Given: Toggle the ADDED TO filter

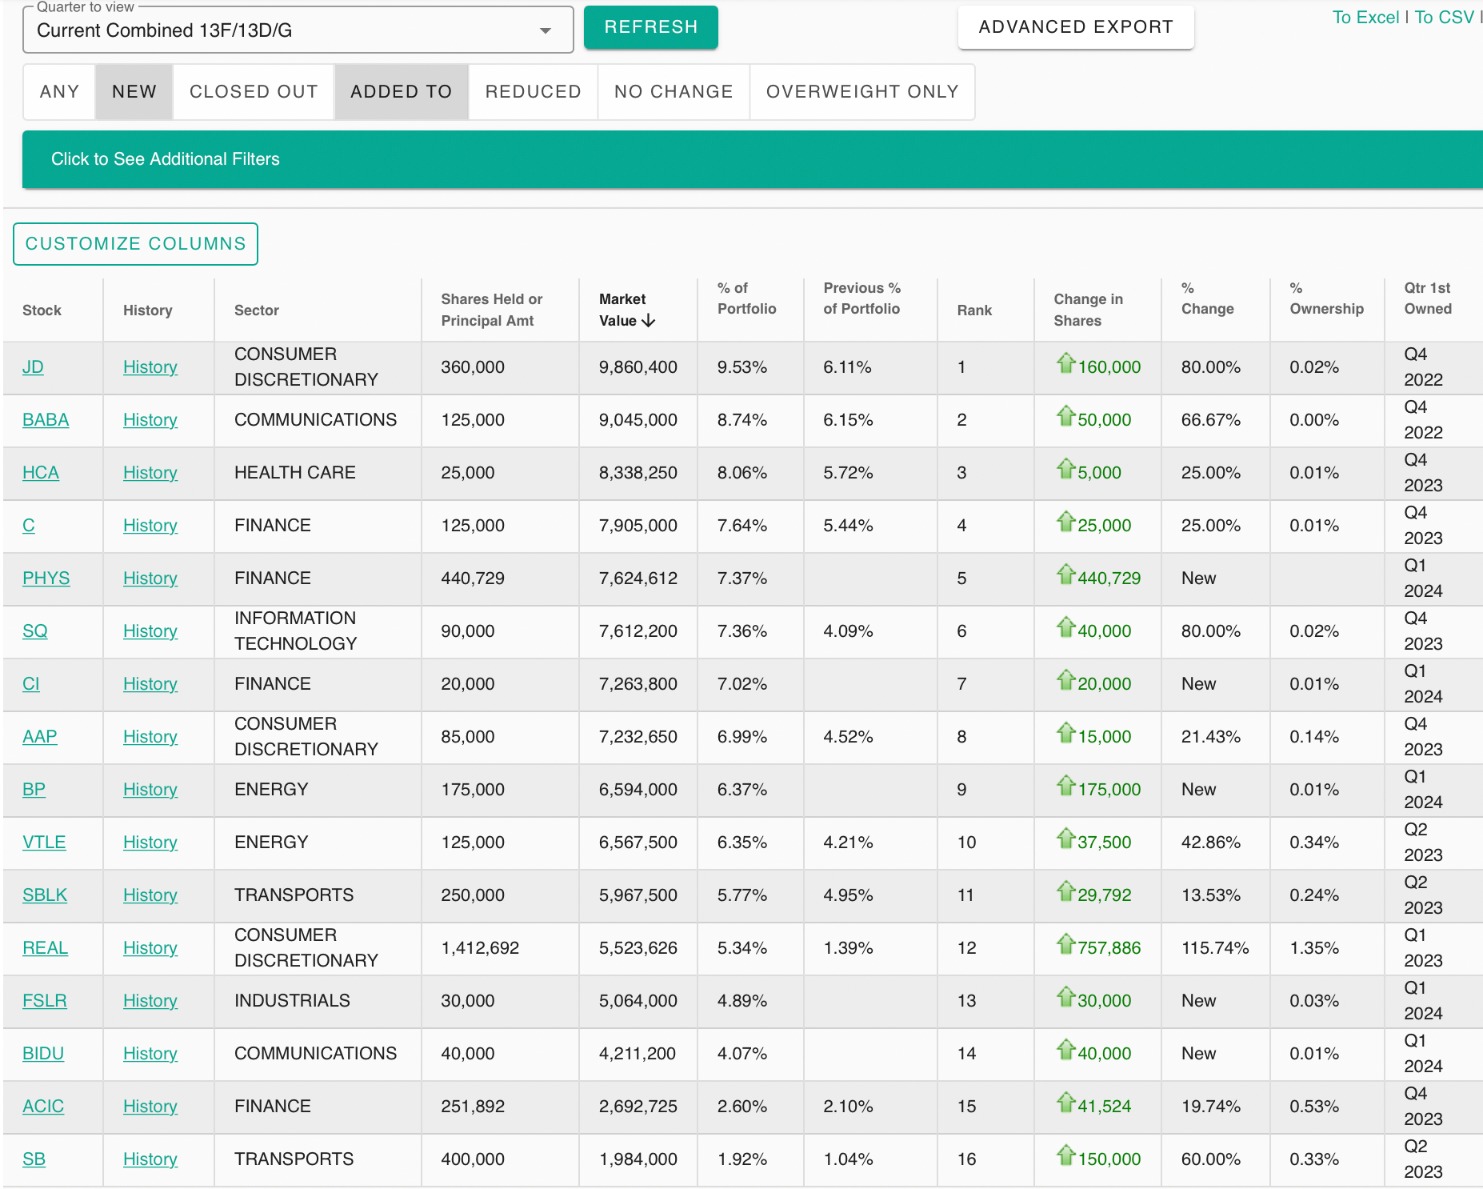Looking at the screenshot, I should [x=401, y=92].
